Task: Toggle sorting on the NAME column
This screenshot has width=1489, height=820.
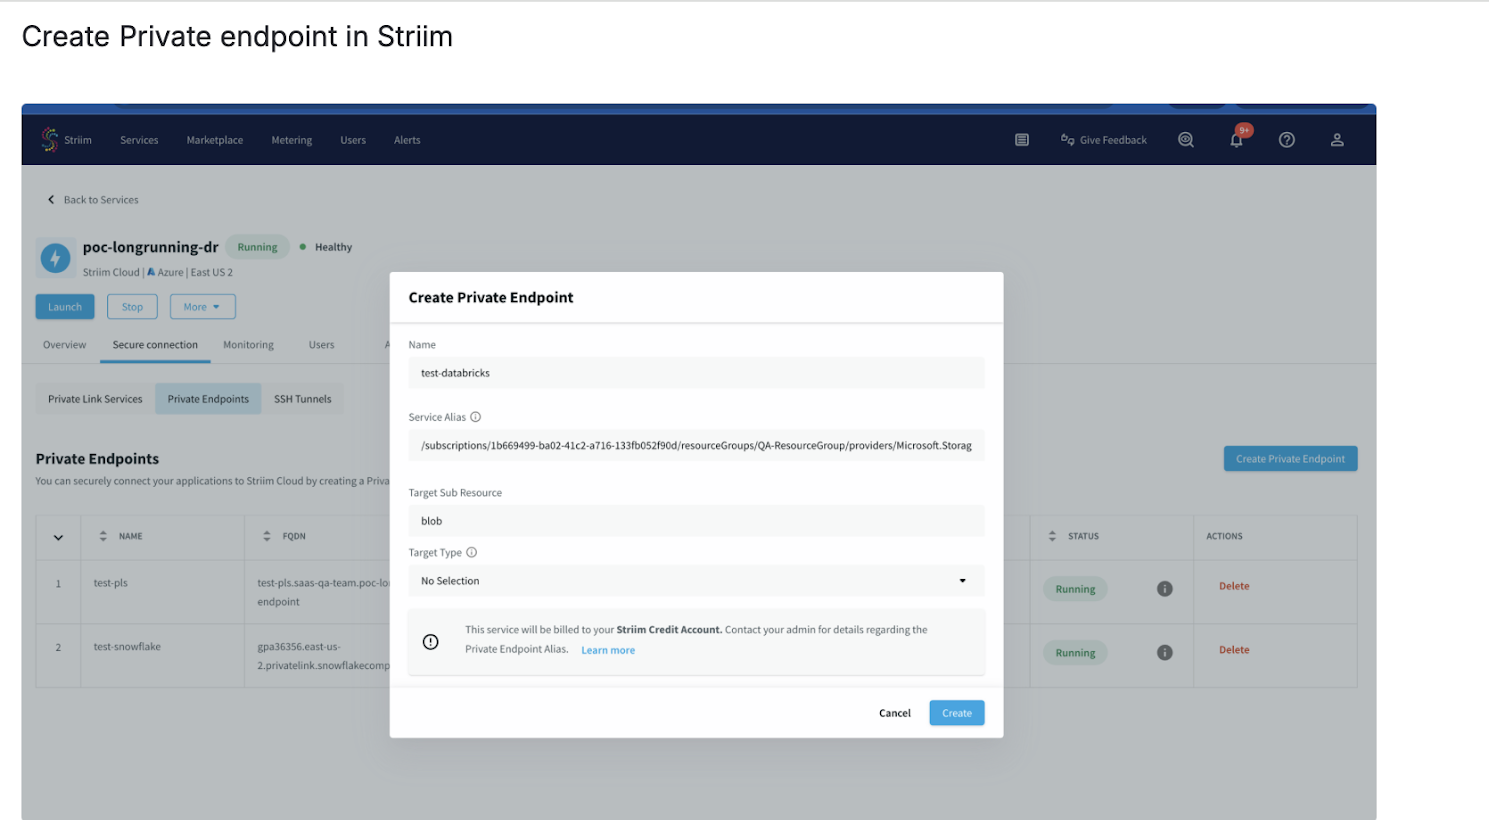Action: [x=105, y=536]
